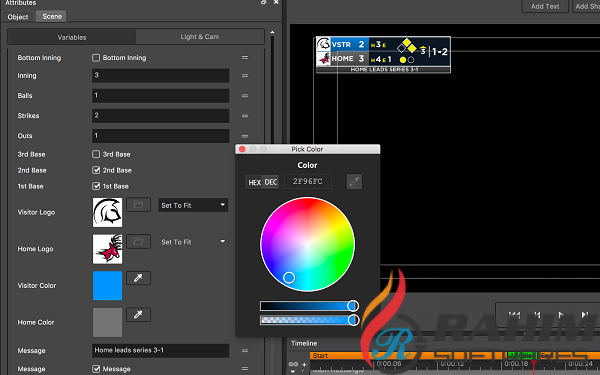Click the Home Color gray swatch
The height and width of the screenshot is (375, 600).
(108, 322)
